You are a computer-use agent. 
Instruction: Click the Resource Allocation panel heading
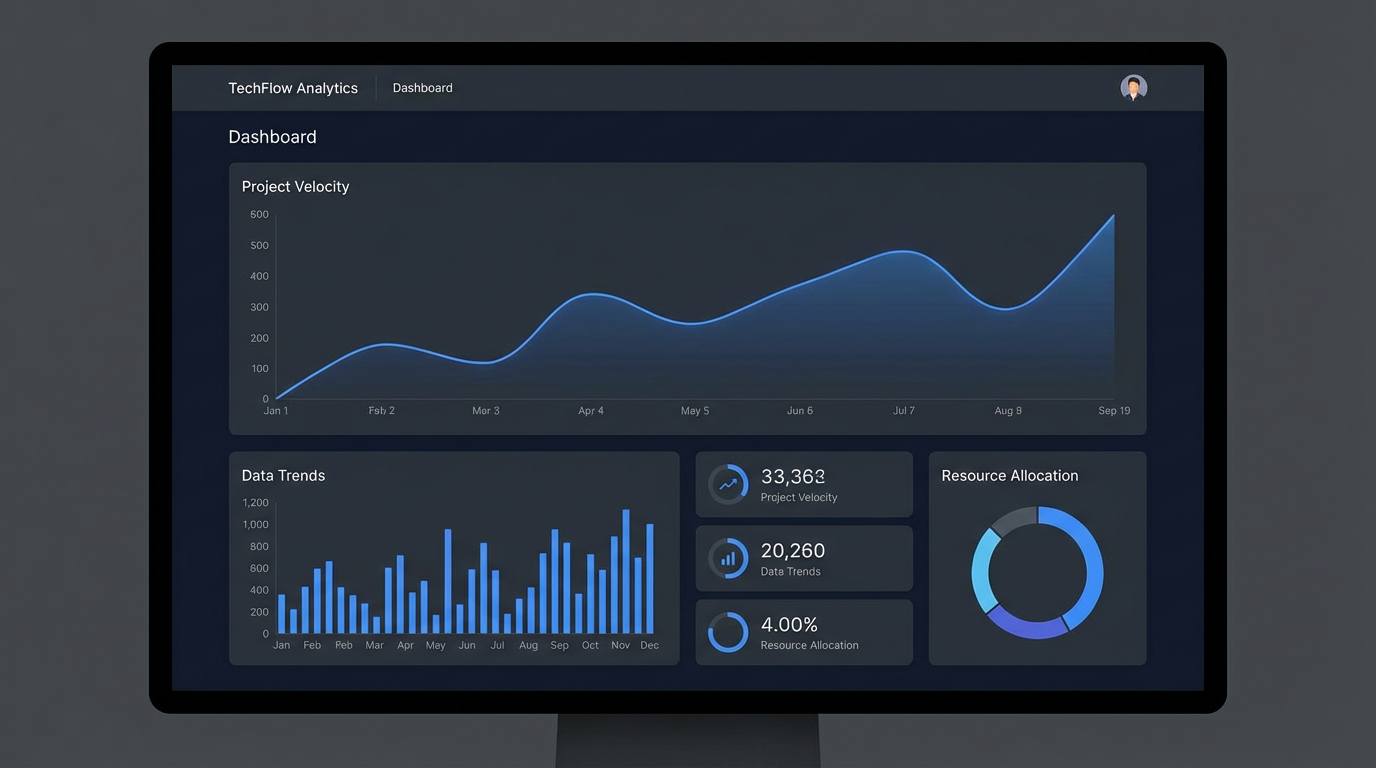click(x=1009, y=476)
